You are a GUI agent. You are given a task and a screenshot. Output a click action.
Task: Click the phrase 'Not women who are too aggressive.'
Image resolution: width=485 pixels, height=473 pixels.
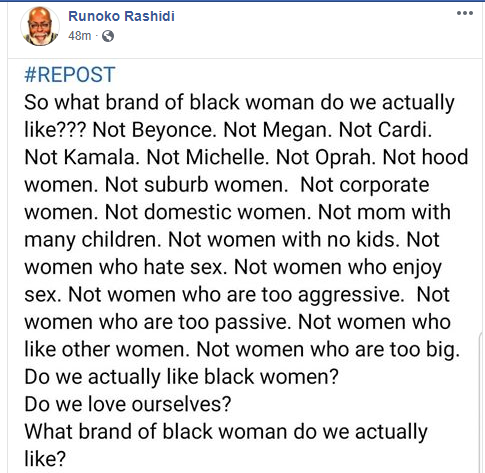[x=236, y=295]
